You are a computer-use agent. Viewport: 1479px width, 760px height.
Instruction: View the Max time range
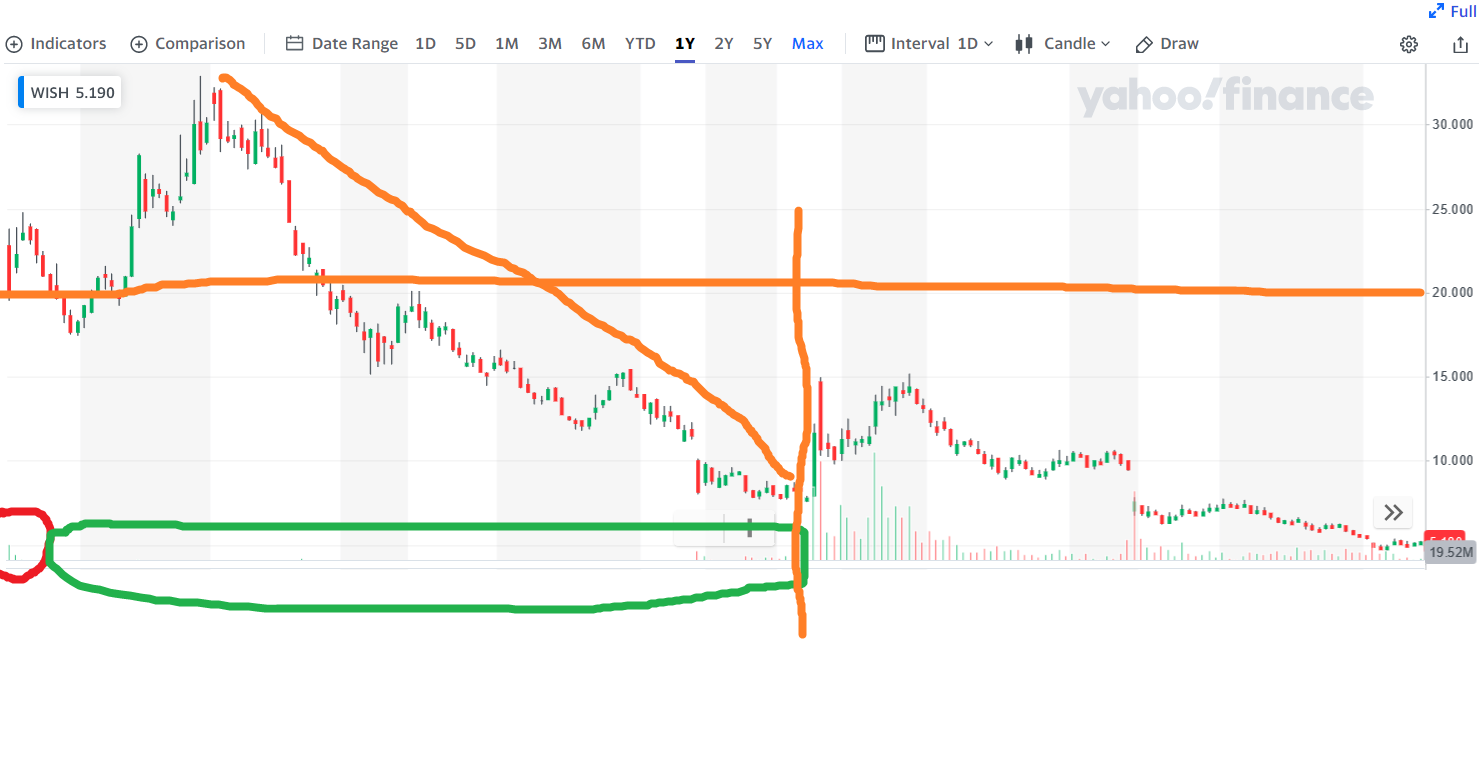tap(808, 44)
